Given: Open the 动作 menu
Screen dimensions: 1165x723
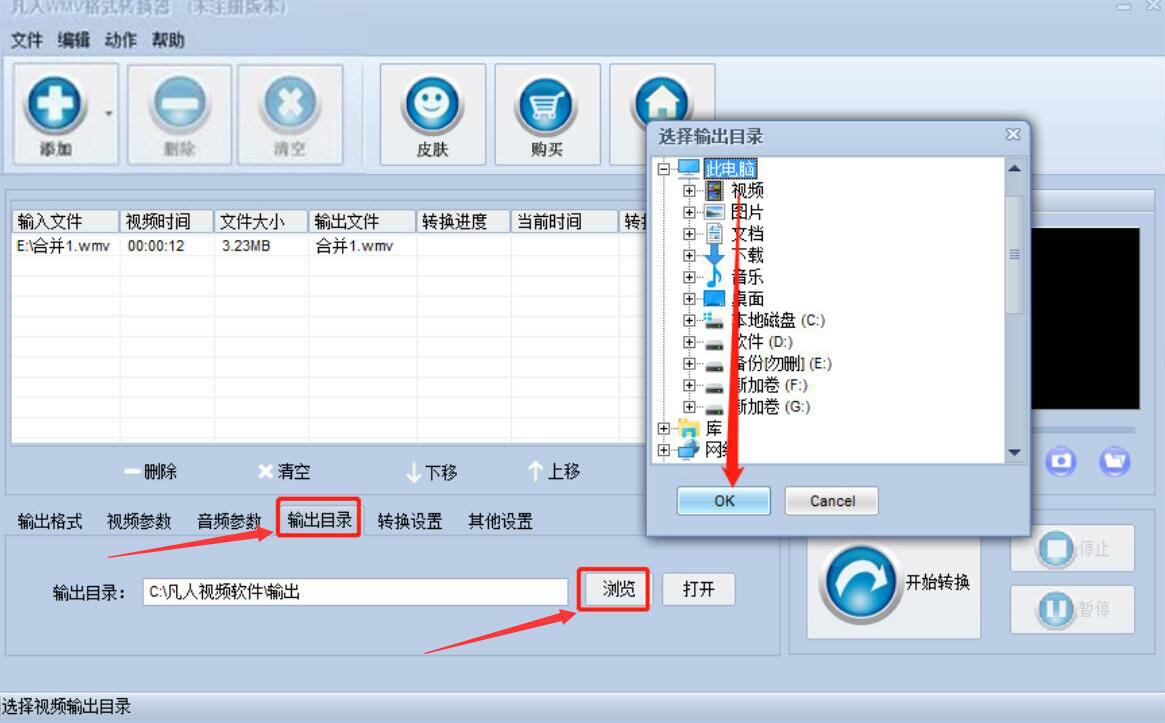Looking at the screenshot, I should [120, 40].
